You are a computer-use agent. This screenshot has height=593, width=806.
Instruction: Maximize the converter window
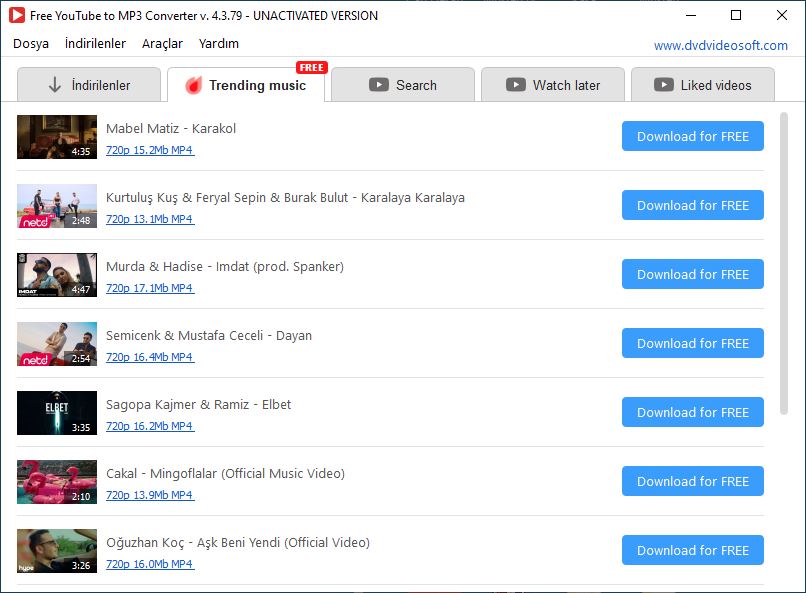(736, 15)
